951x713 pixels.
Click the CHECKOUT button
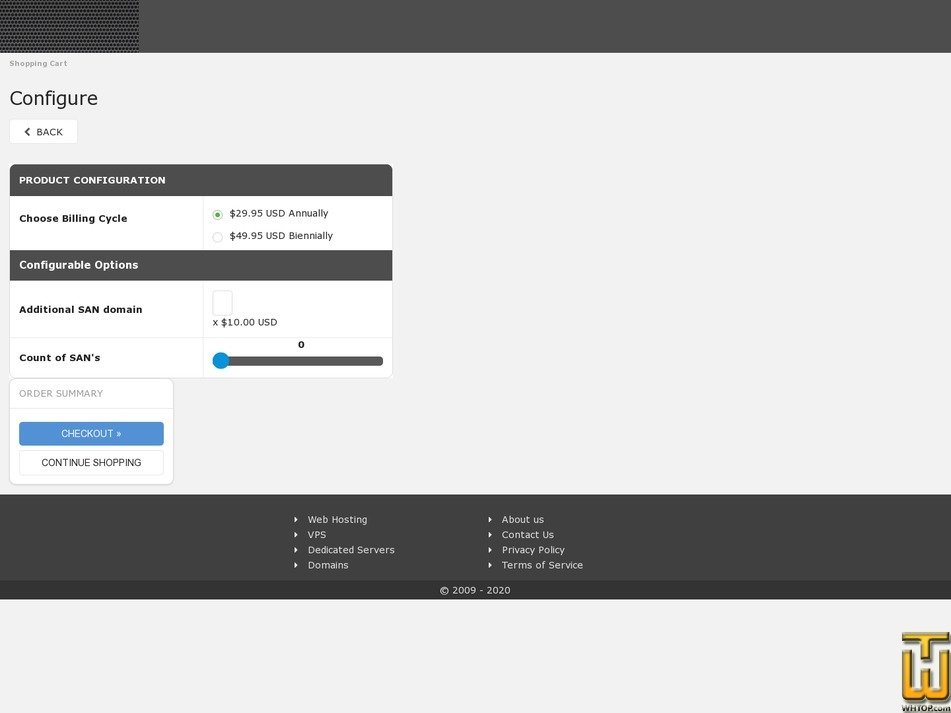91,433
